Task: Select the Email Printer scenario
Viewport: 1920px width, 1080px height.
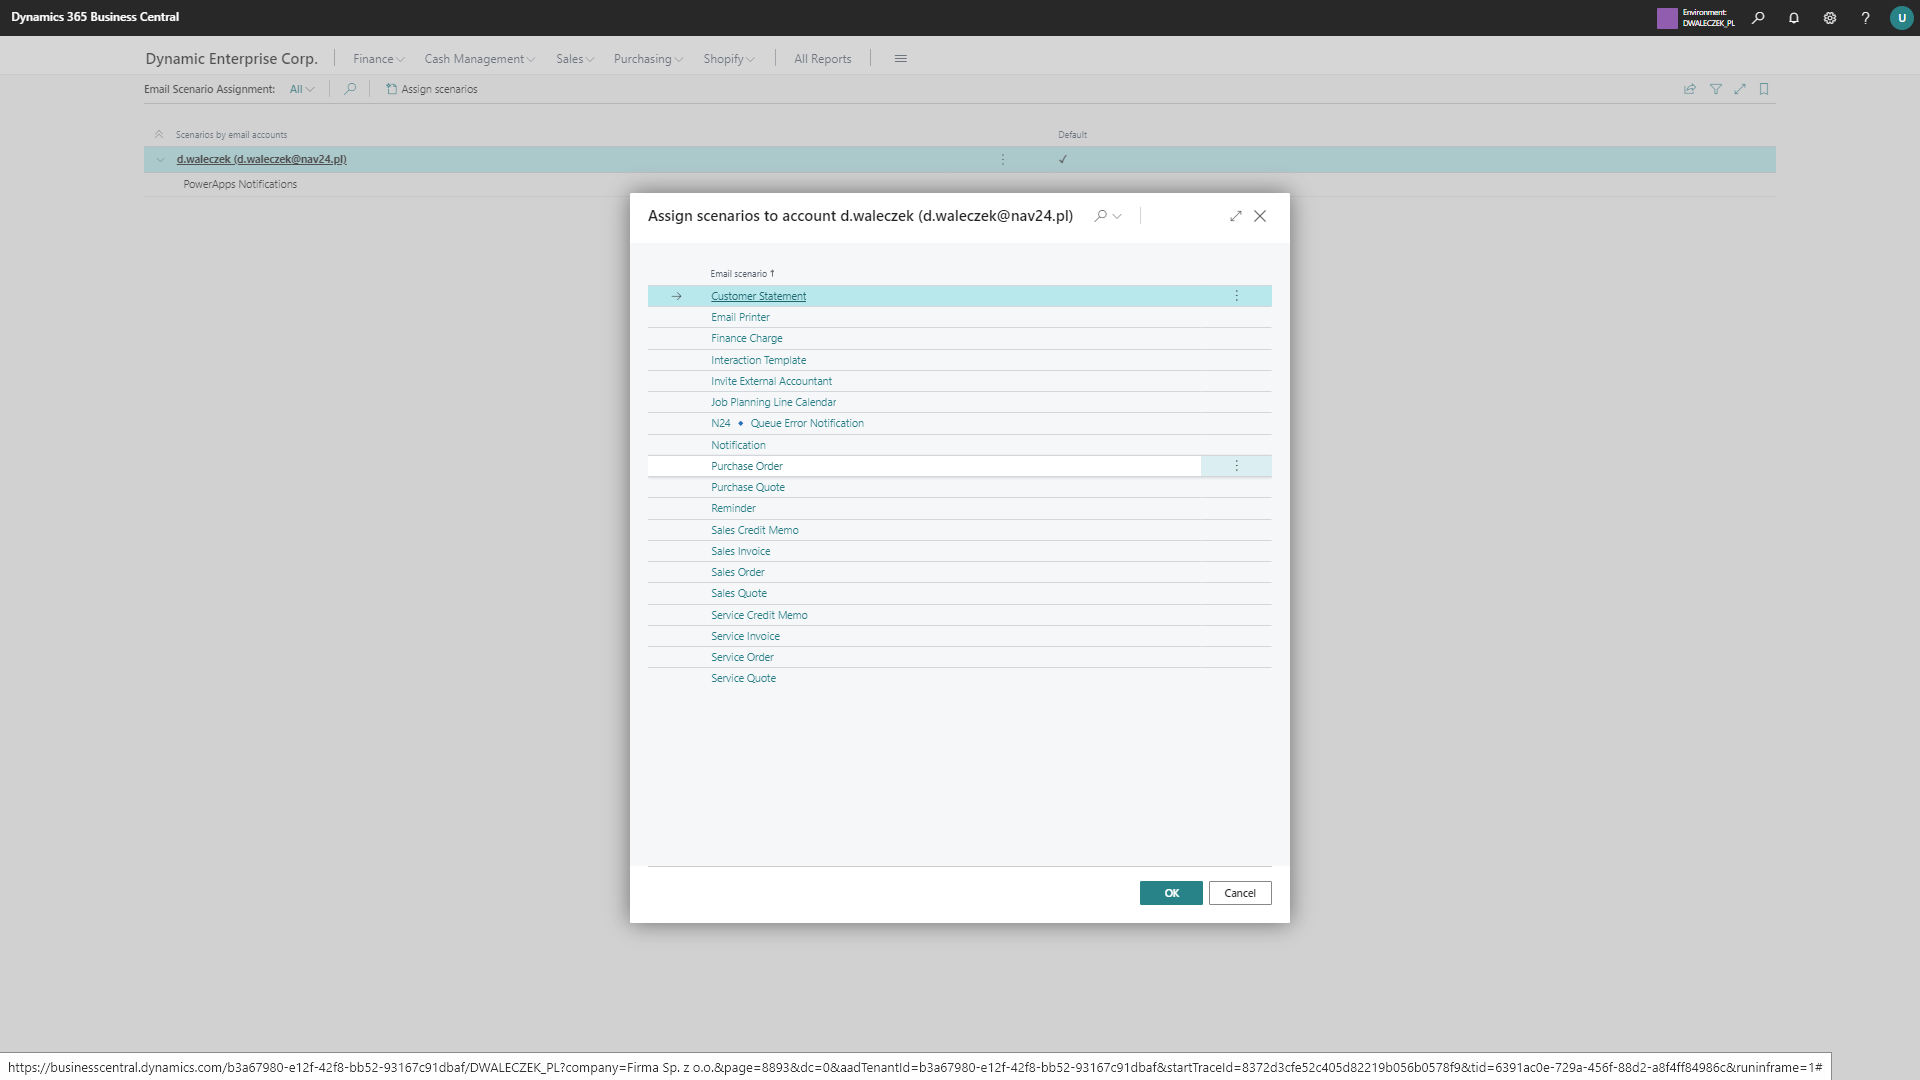Action: click(740, 317)
